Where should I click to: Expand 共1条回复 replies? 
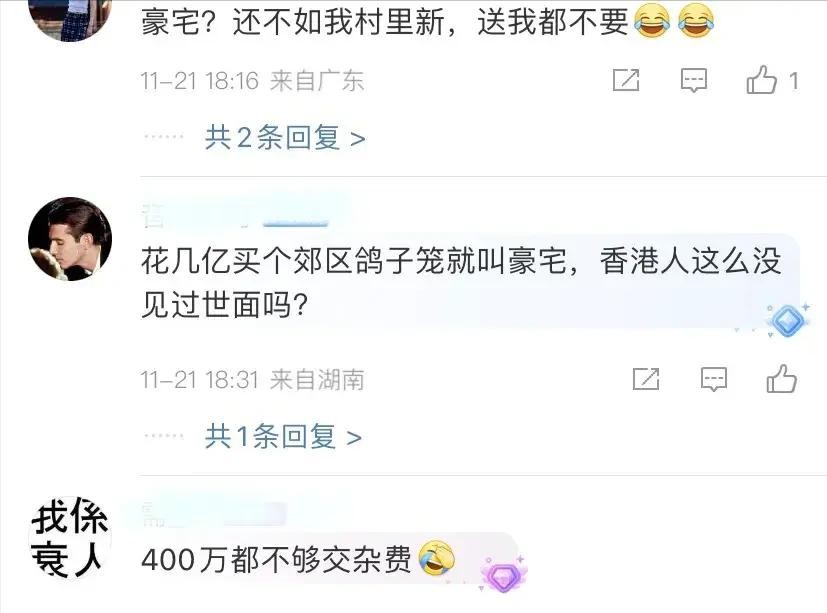[283, 437]
